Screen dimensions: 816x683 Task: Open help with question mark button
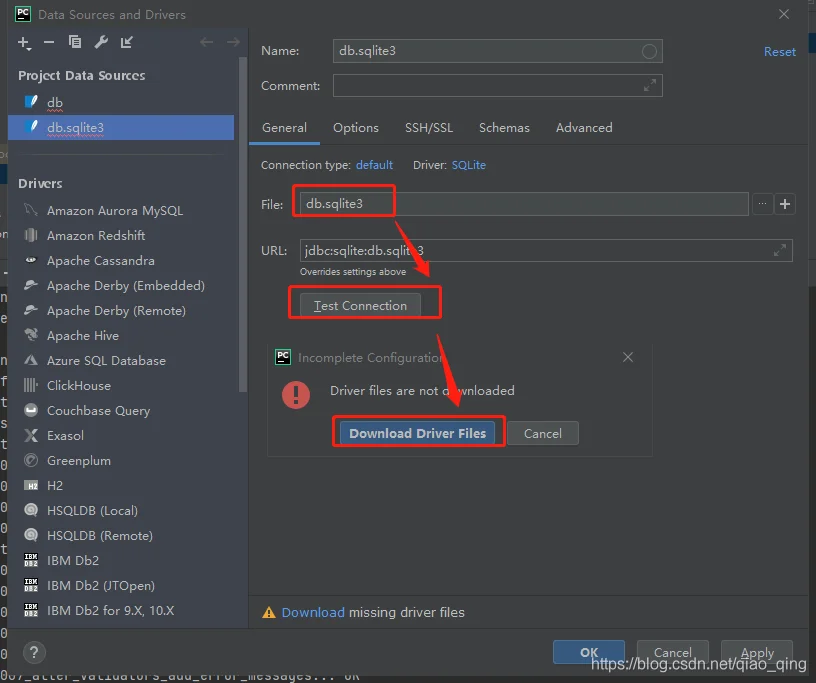[x=34, y=652]
